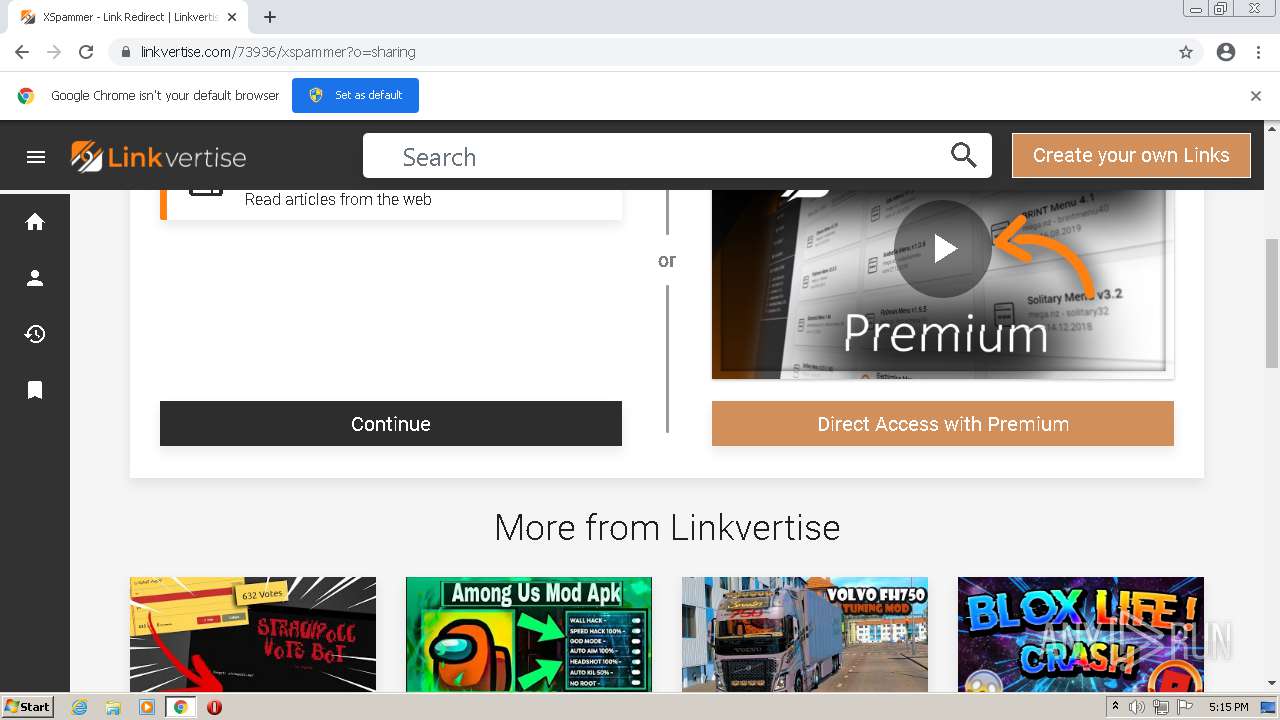Click the network tray icon
Image resolution: width=1280 pixels, height=720 pixels.
coord(1161,707)
